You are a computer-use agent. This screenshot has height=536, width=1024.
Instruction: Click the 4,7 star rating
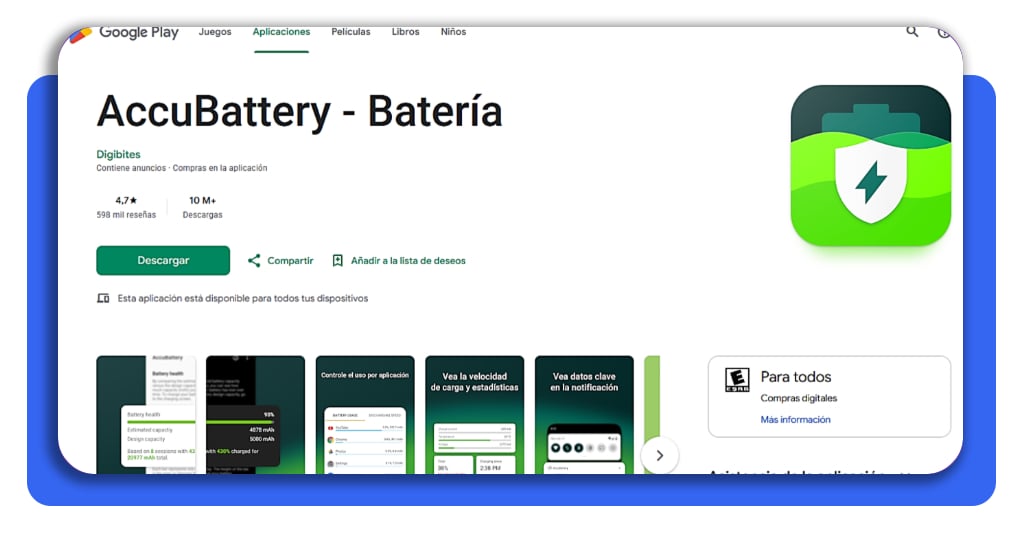[126, 200]
